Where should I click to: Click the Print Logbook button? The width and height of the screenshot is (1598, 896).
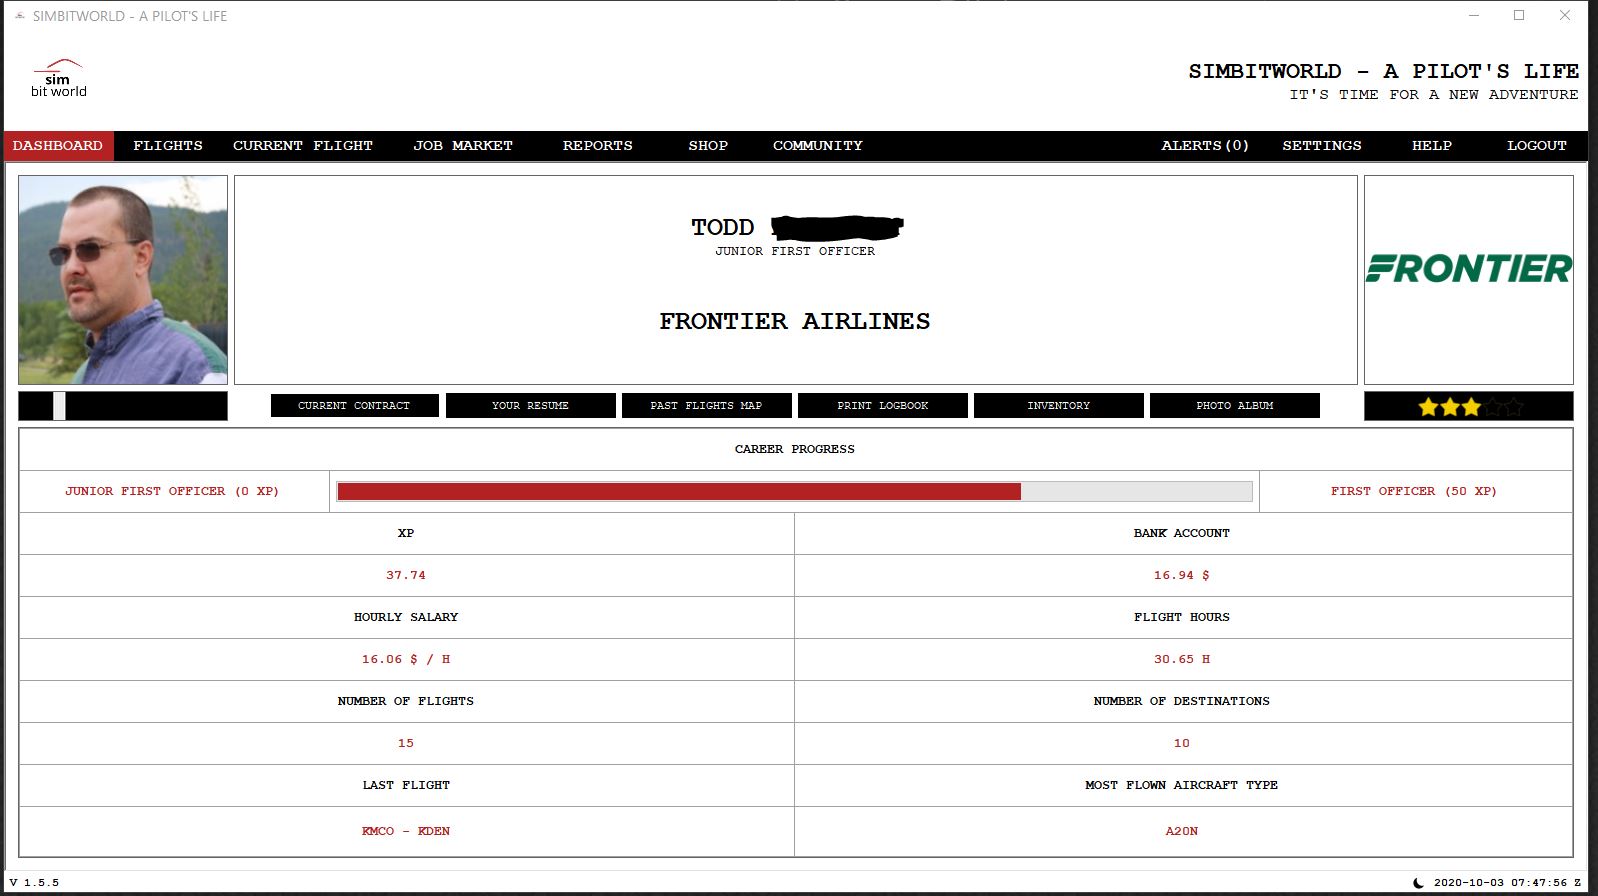pos(883,406)
